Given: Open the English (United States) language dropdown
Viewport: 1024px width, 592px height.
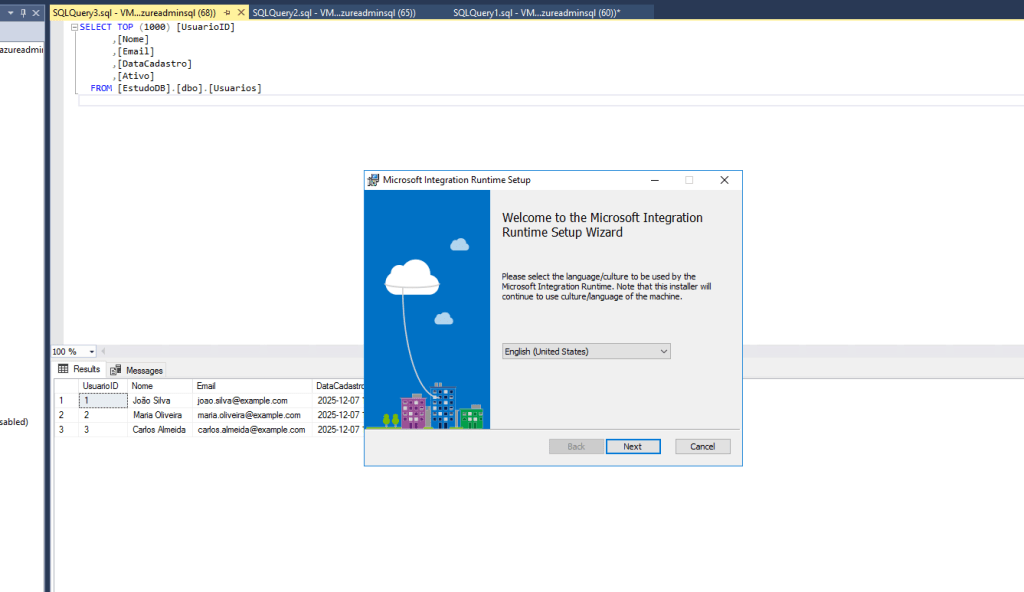Looking at the screenshot, I should (586, 352).
